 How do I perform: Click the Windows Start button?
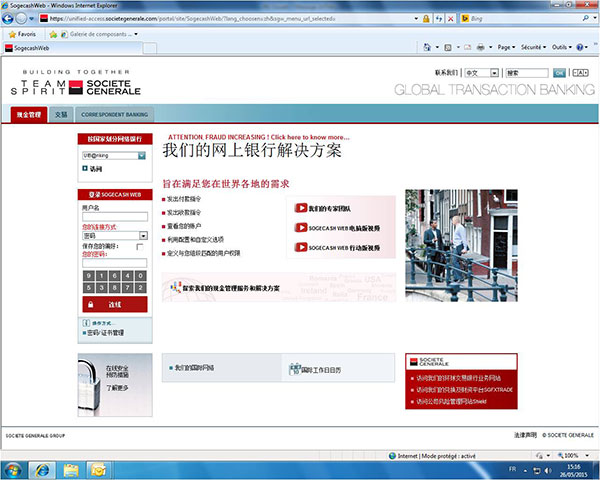pos(13,468)
